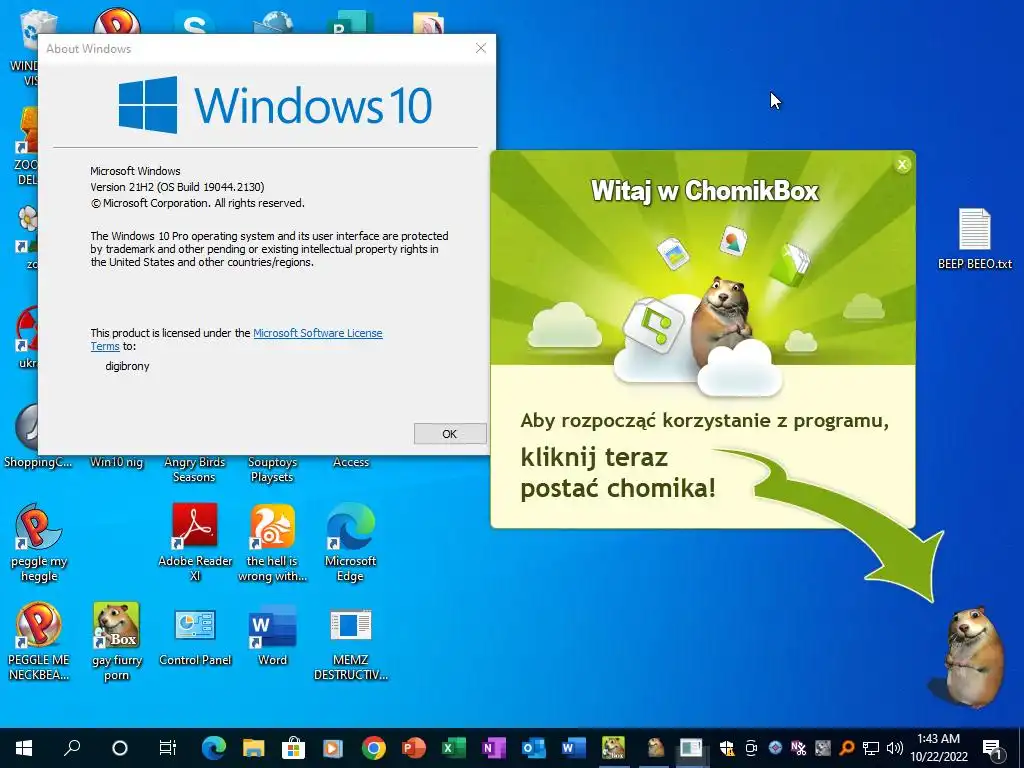Open taskbar Search magnifier
This screenshot has height=768, width=1024.
pos(72,748)
